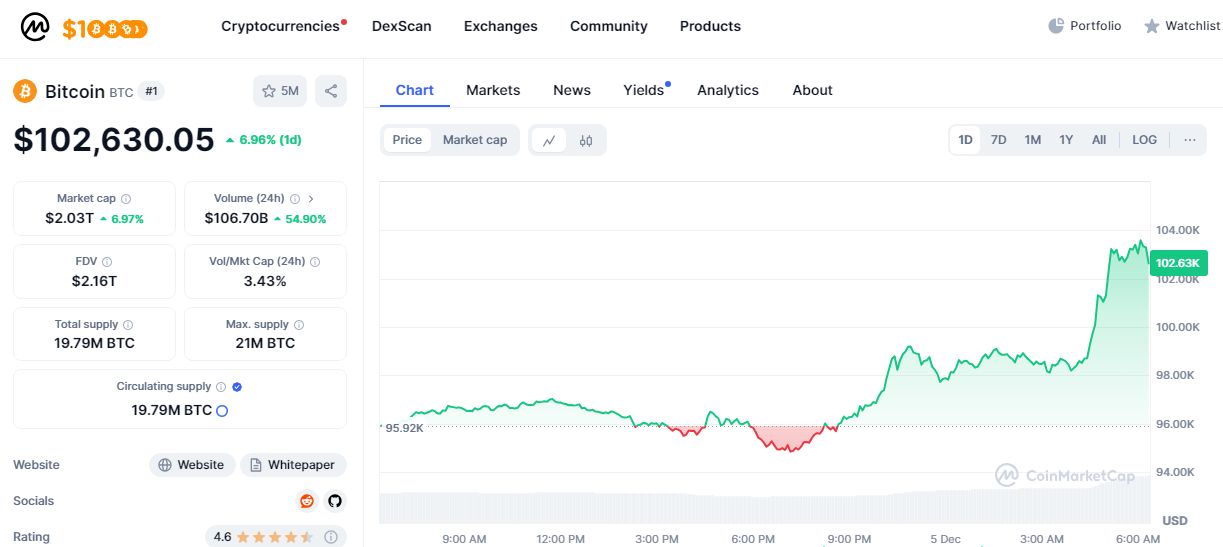
Task: Open the chart more options ellipsis
Action: tap(1190, 140)
